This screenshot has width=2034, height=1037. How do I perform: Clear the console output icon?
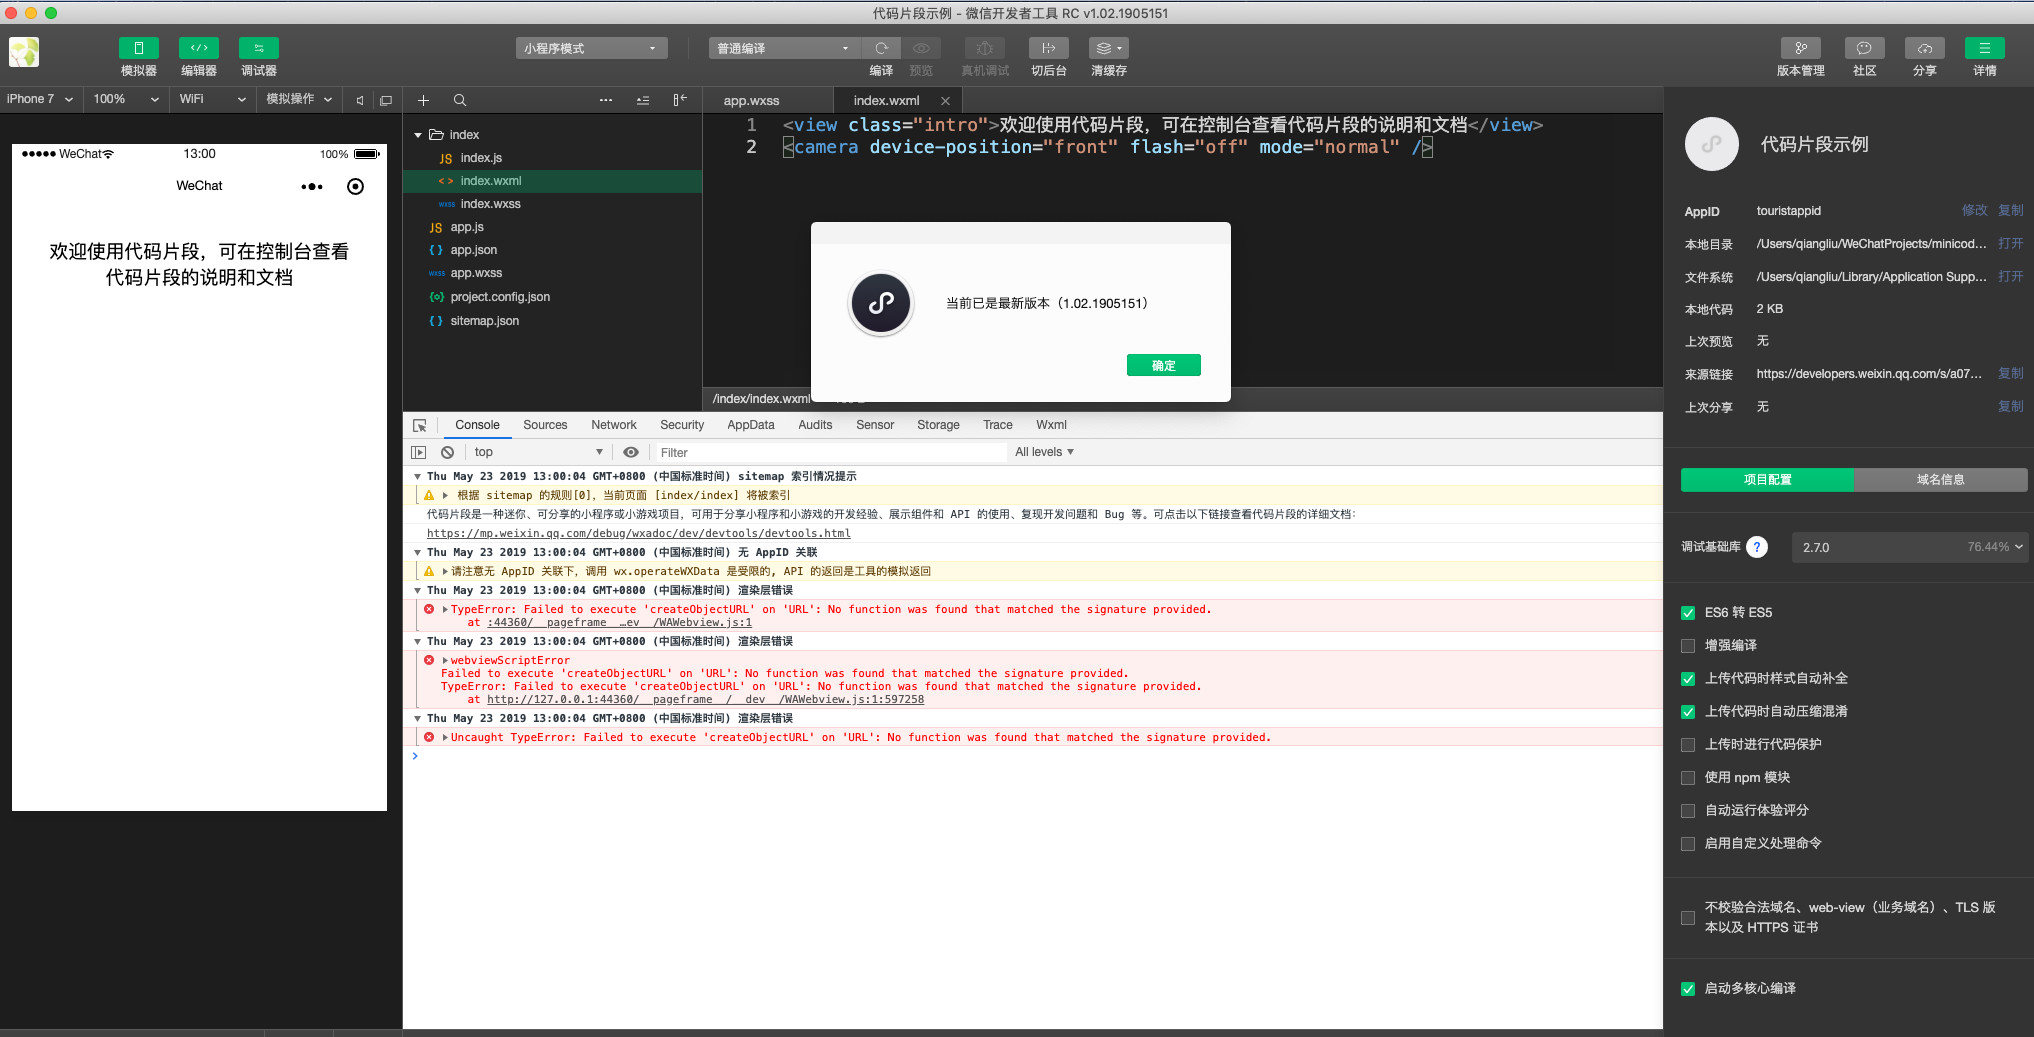tap(448, 452)
